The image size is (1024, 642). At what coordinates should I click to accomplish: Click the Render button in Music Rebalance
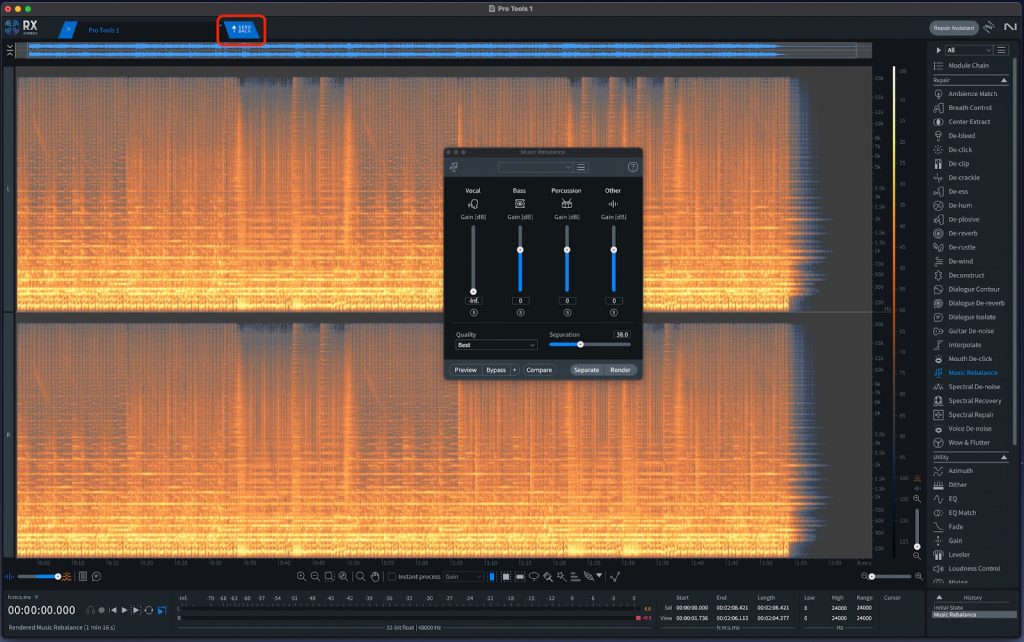point(620,369)
